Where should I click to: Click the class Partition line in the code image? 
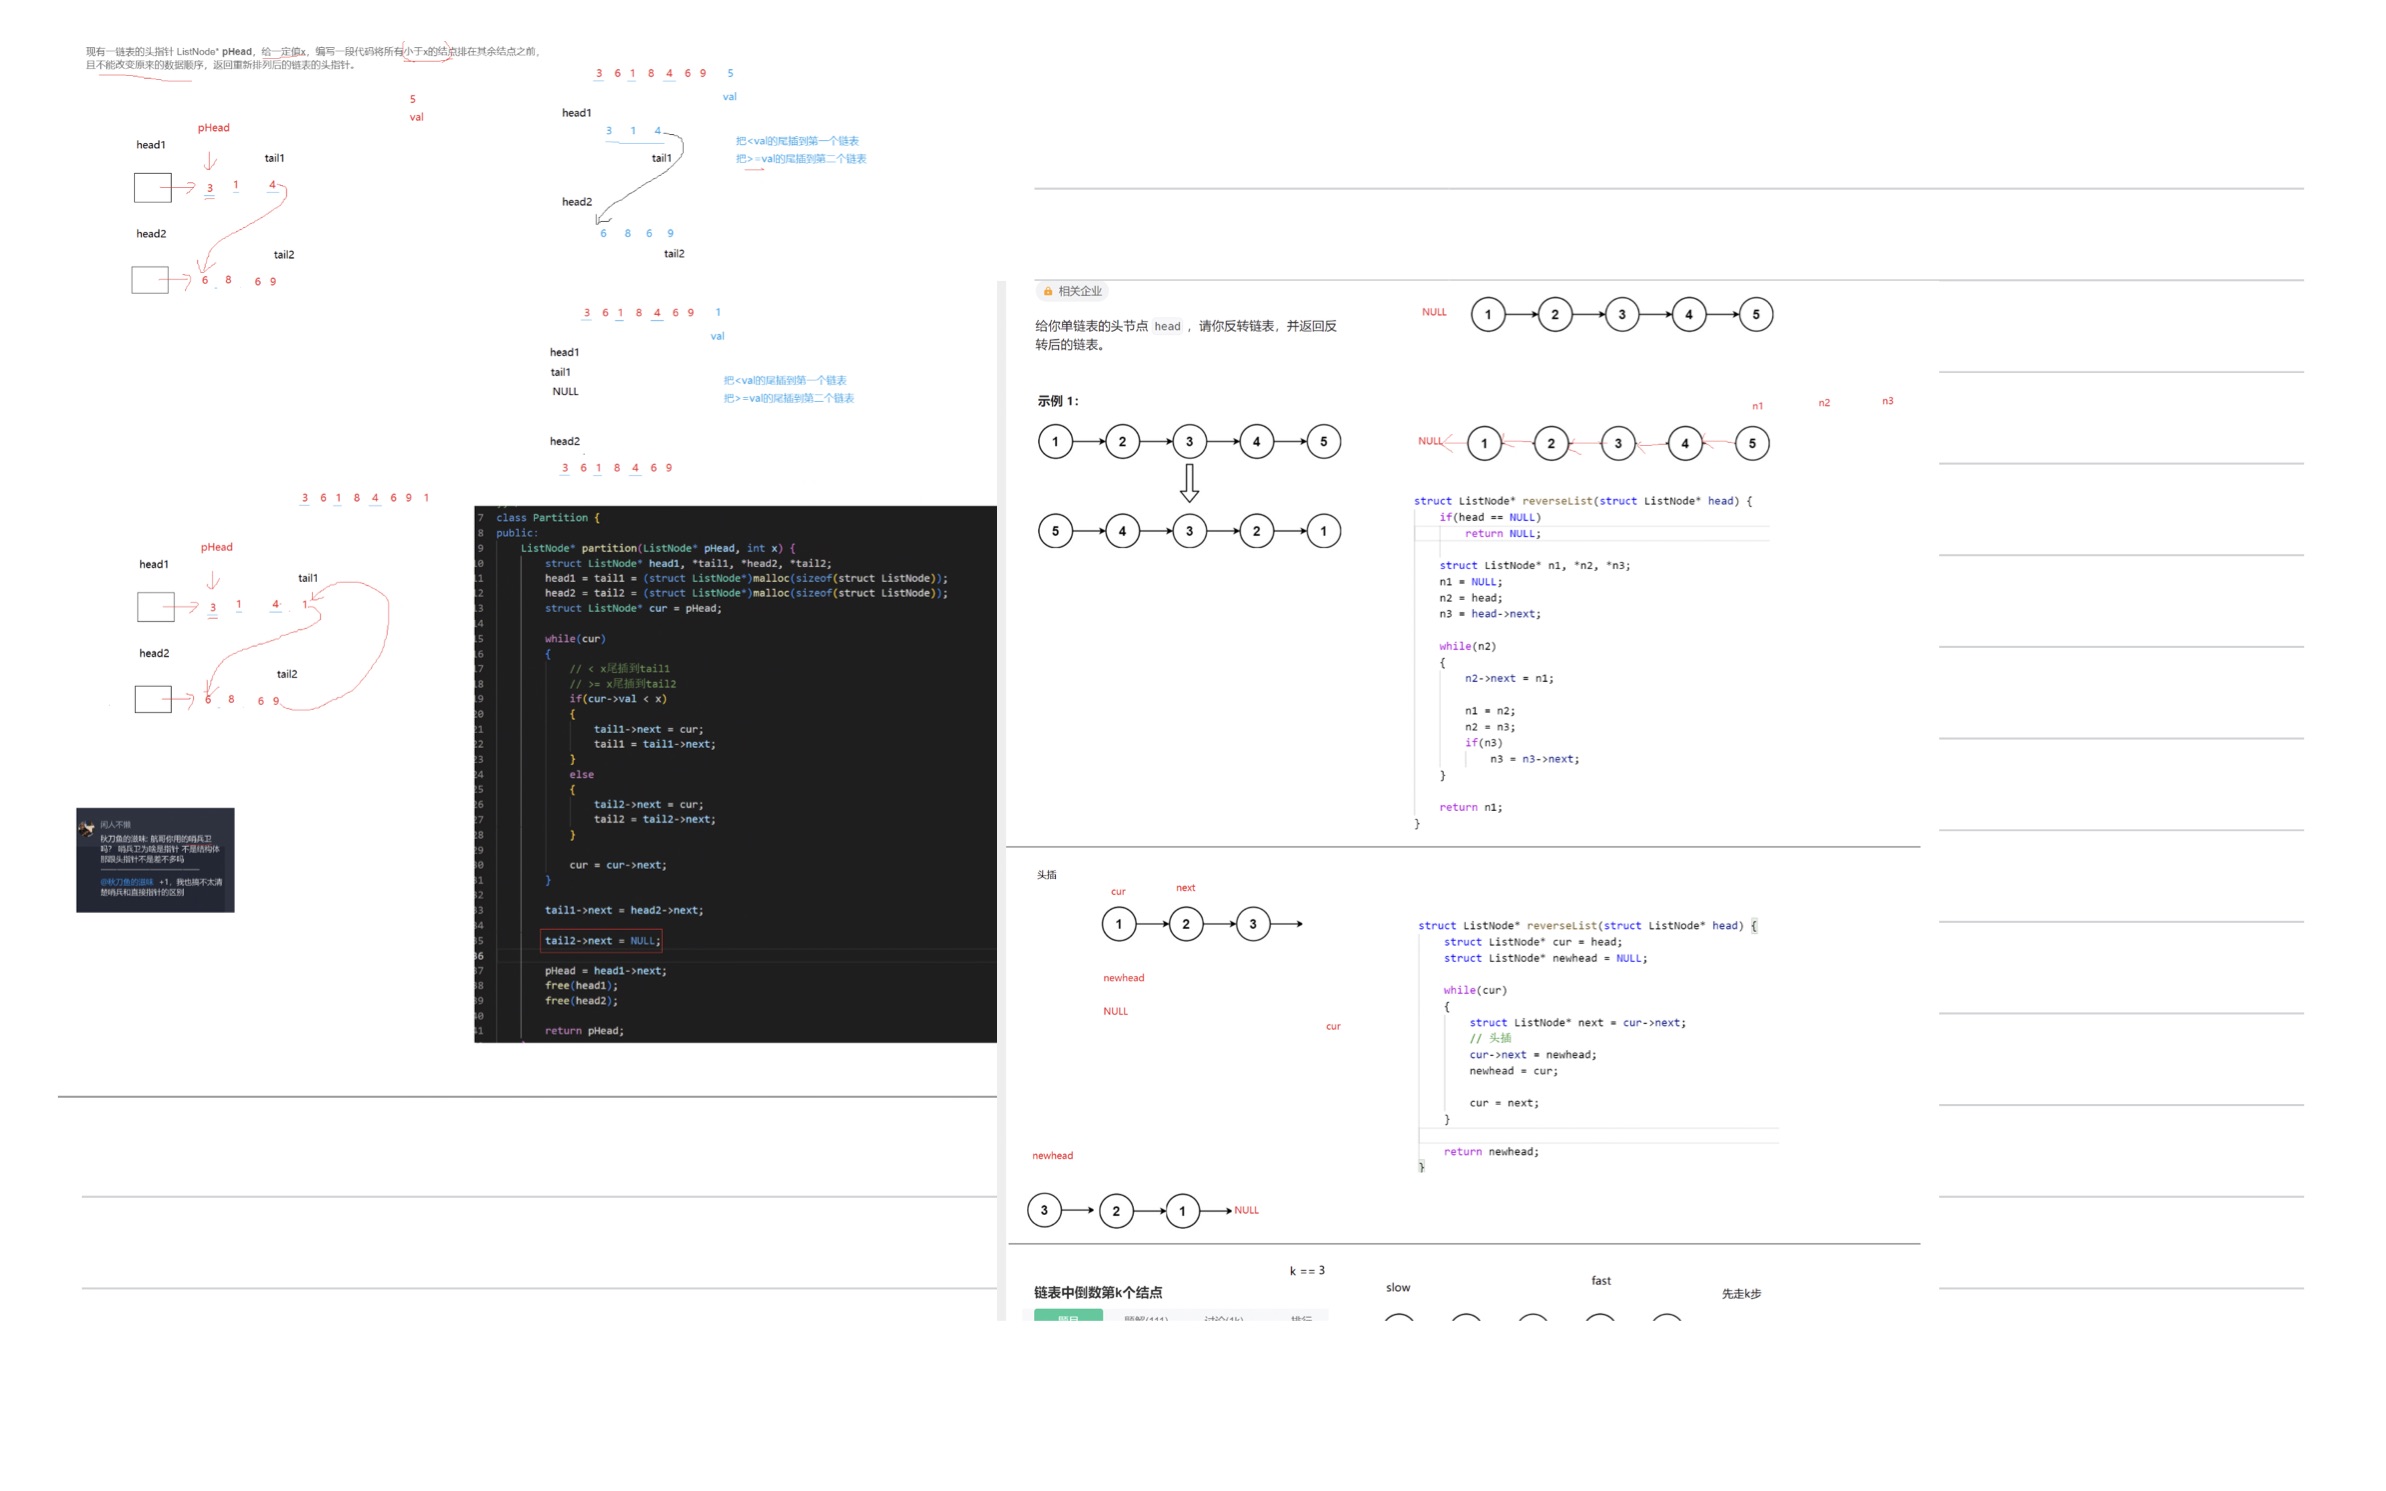coord(547,518)
